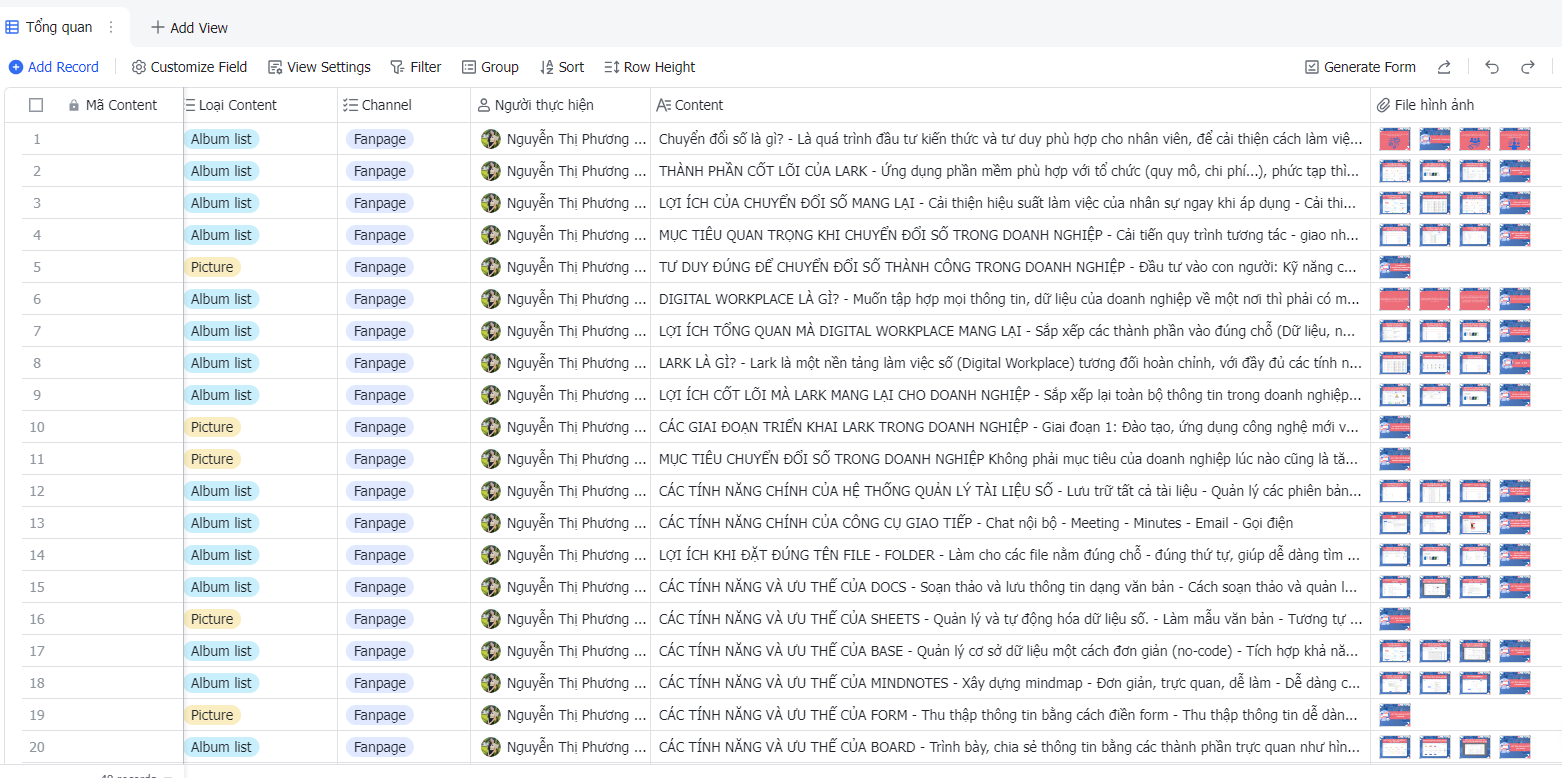Open the Filter options
1562x778 pixels.
click(x=416, y=67)
